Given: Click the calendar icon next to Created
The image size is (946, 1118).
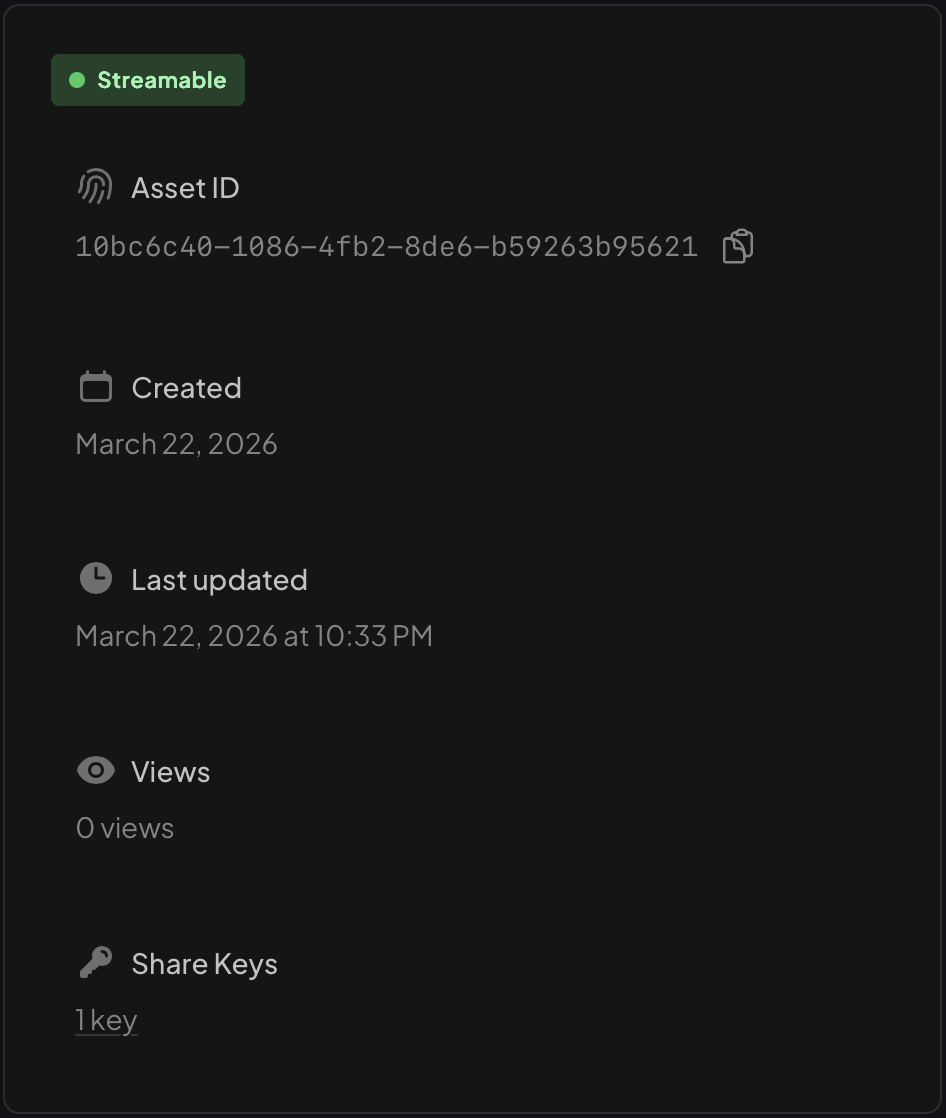Looking at the screenshot, I should [95, 386].
